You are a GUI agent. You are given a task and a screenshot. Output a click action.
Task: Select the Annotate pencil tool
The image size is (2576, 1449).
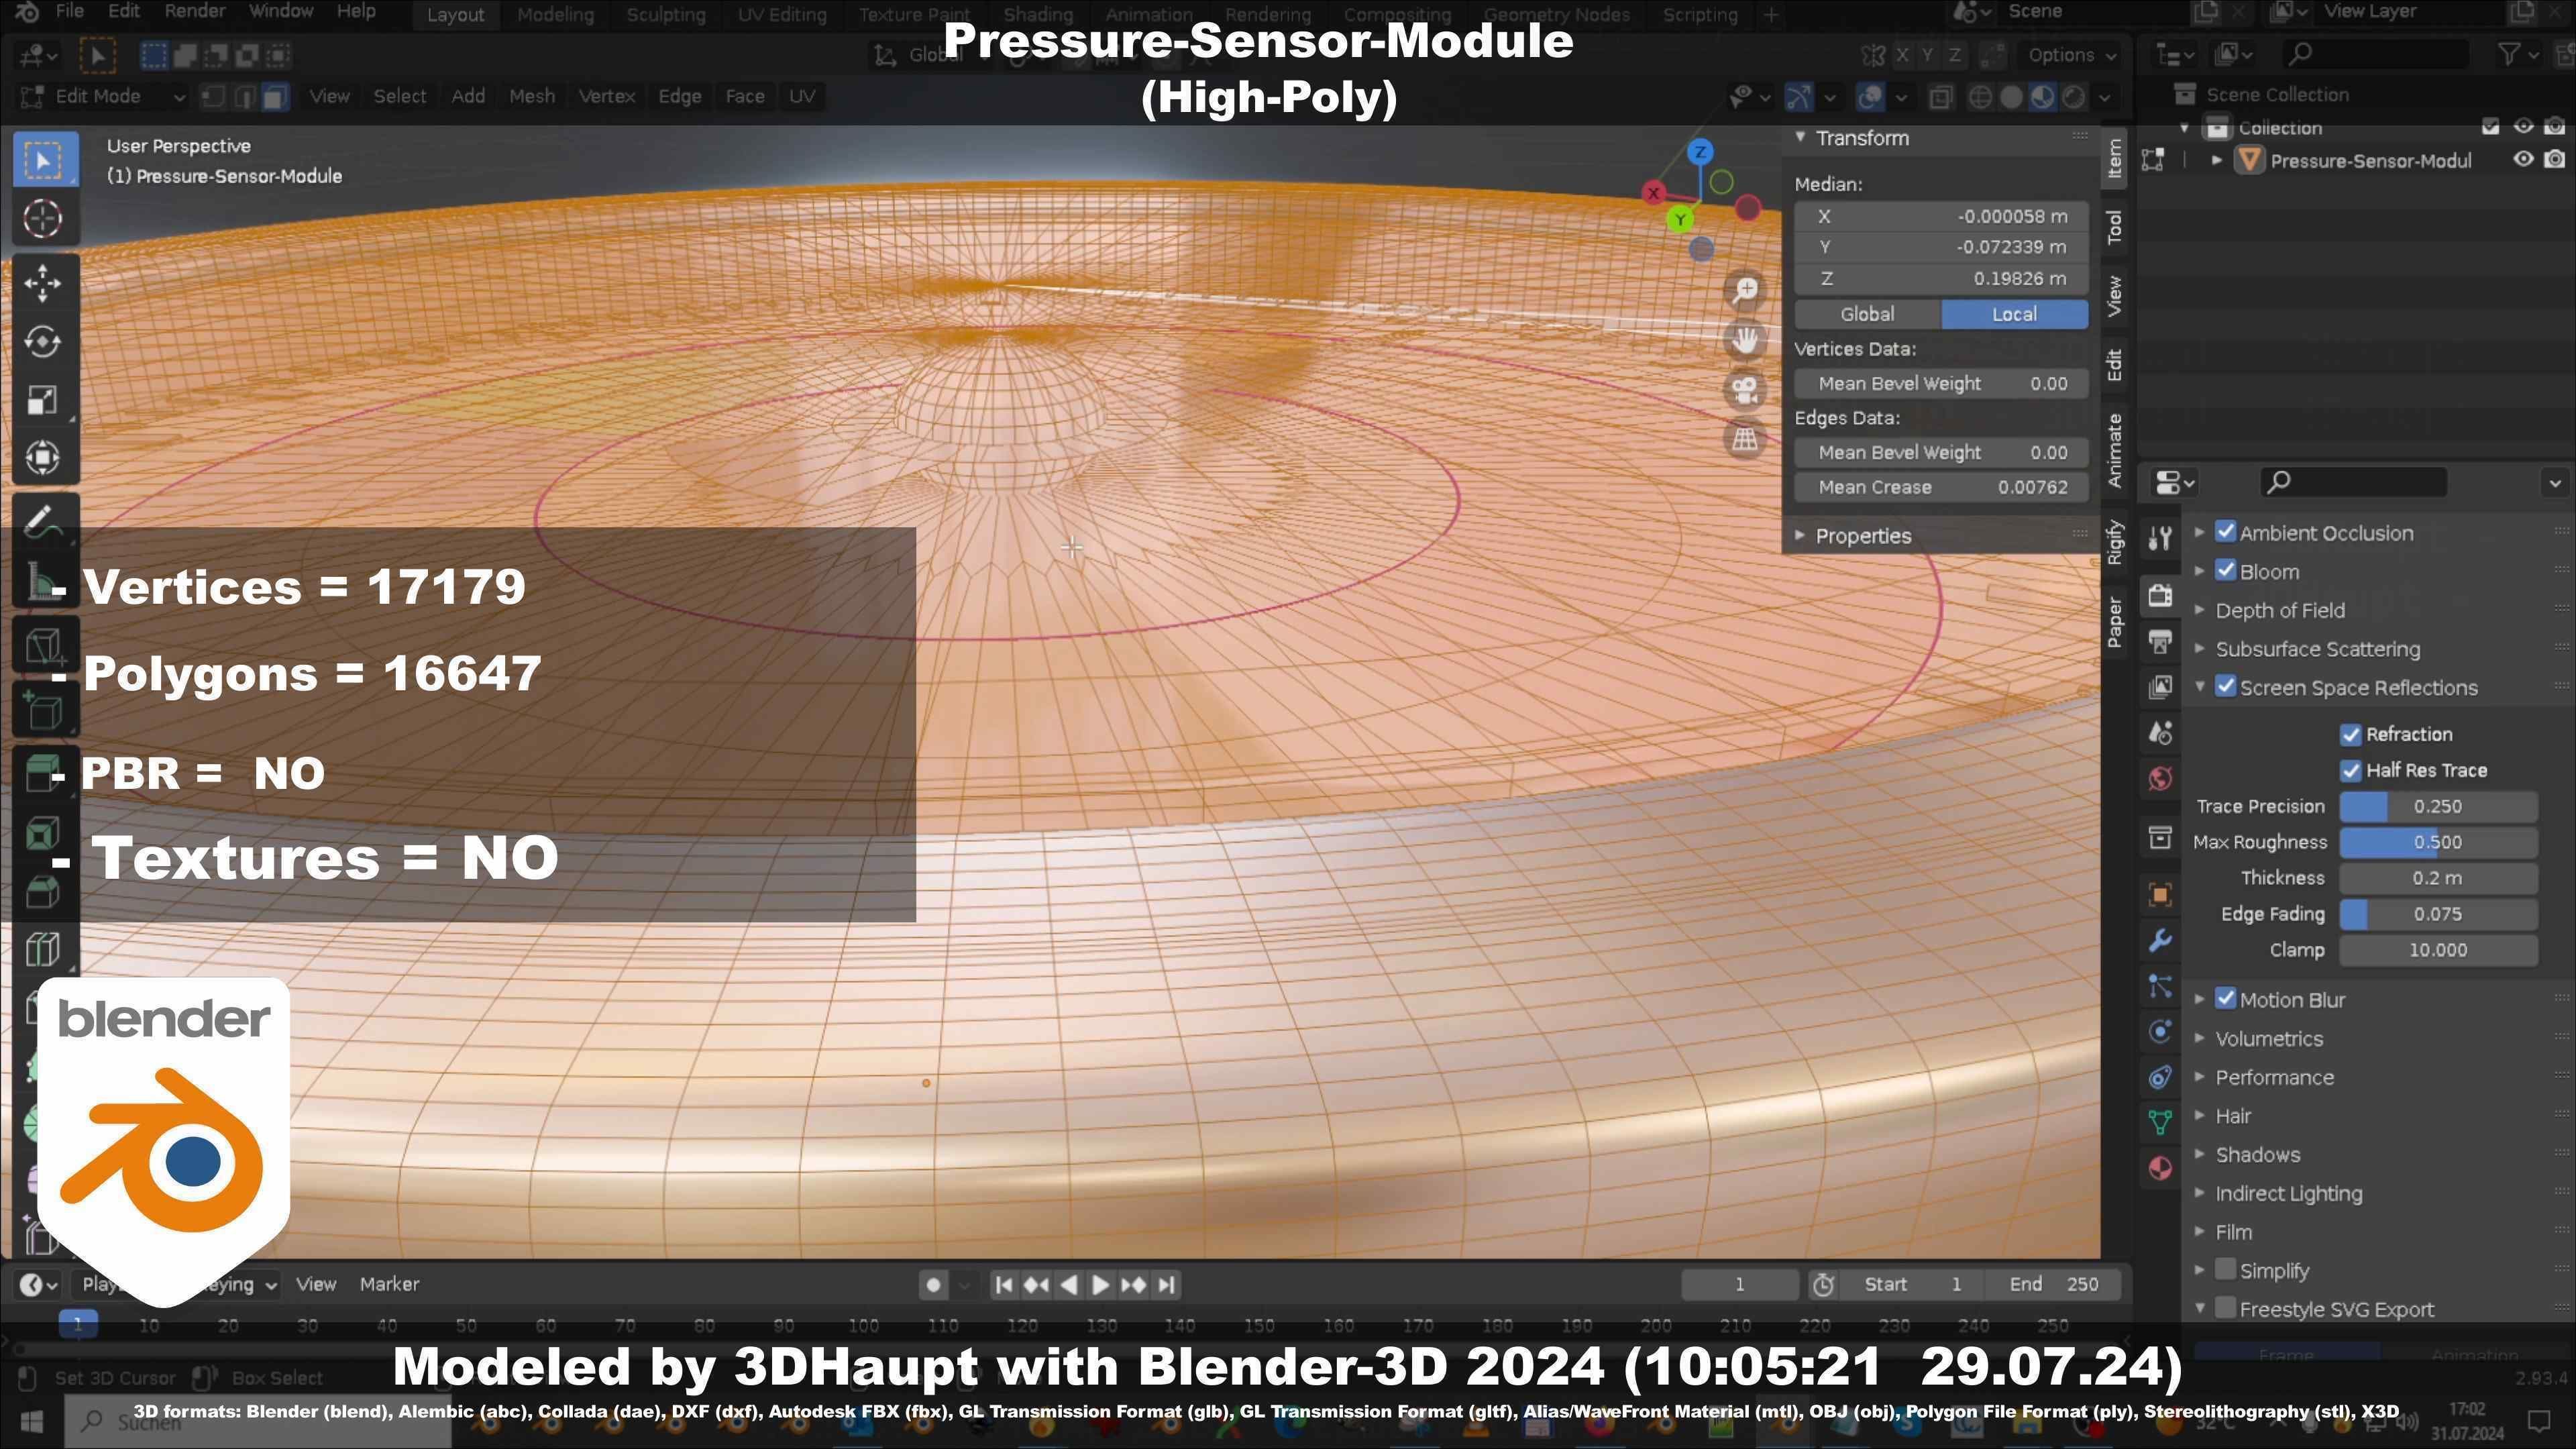(x=43, y=520)
